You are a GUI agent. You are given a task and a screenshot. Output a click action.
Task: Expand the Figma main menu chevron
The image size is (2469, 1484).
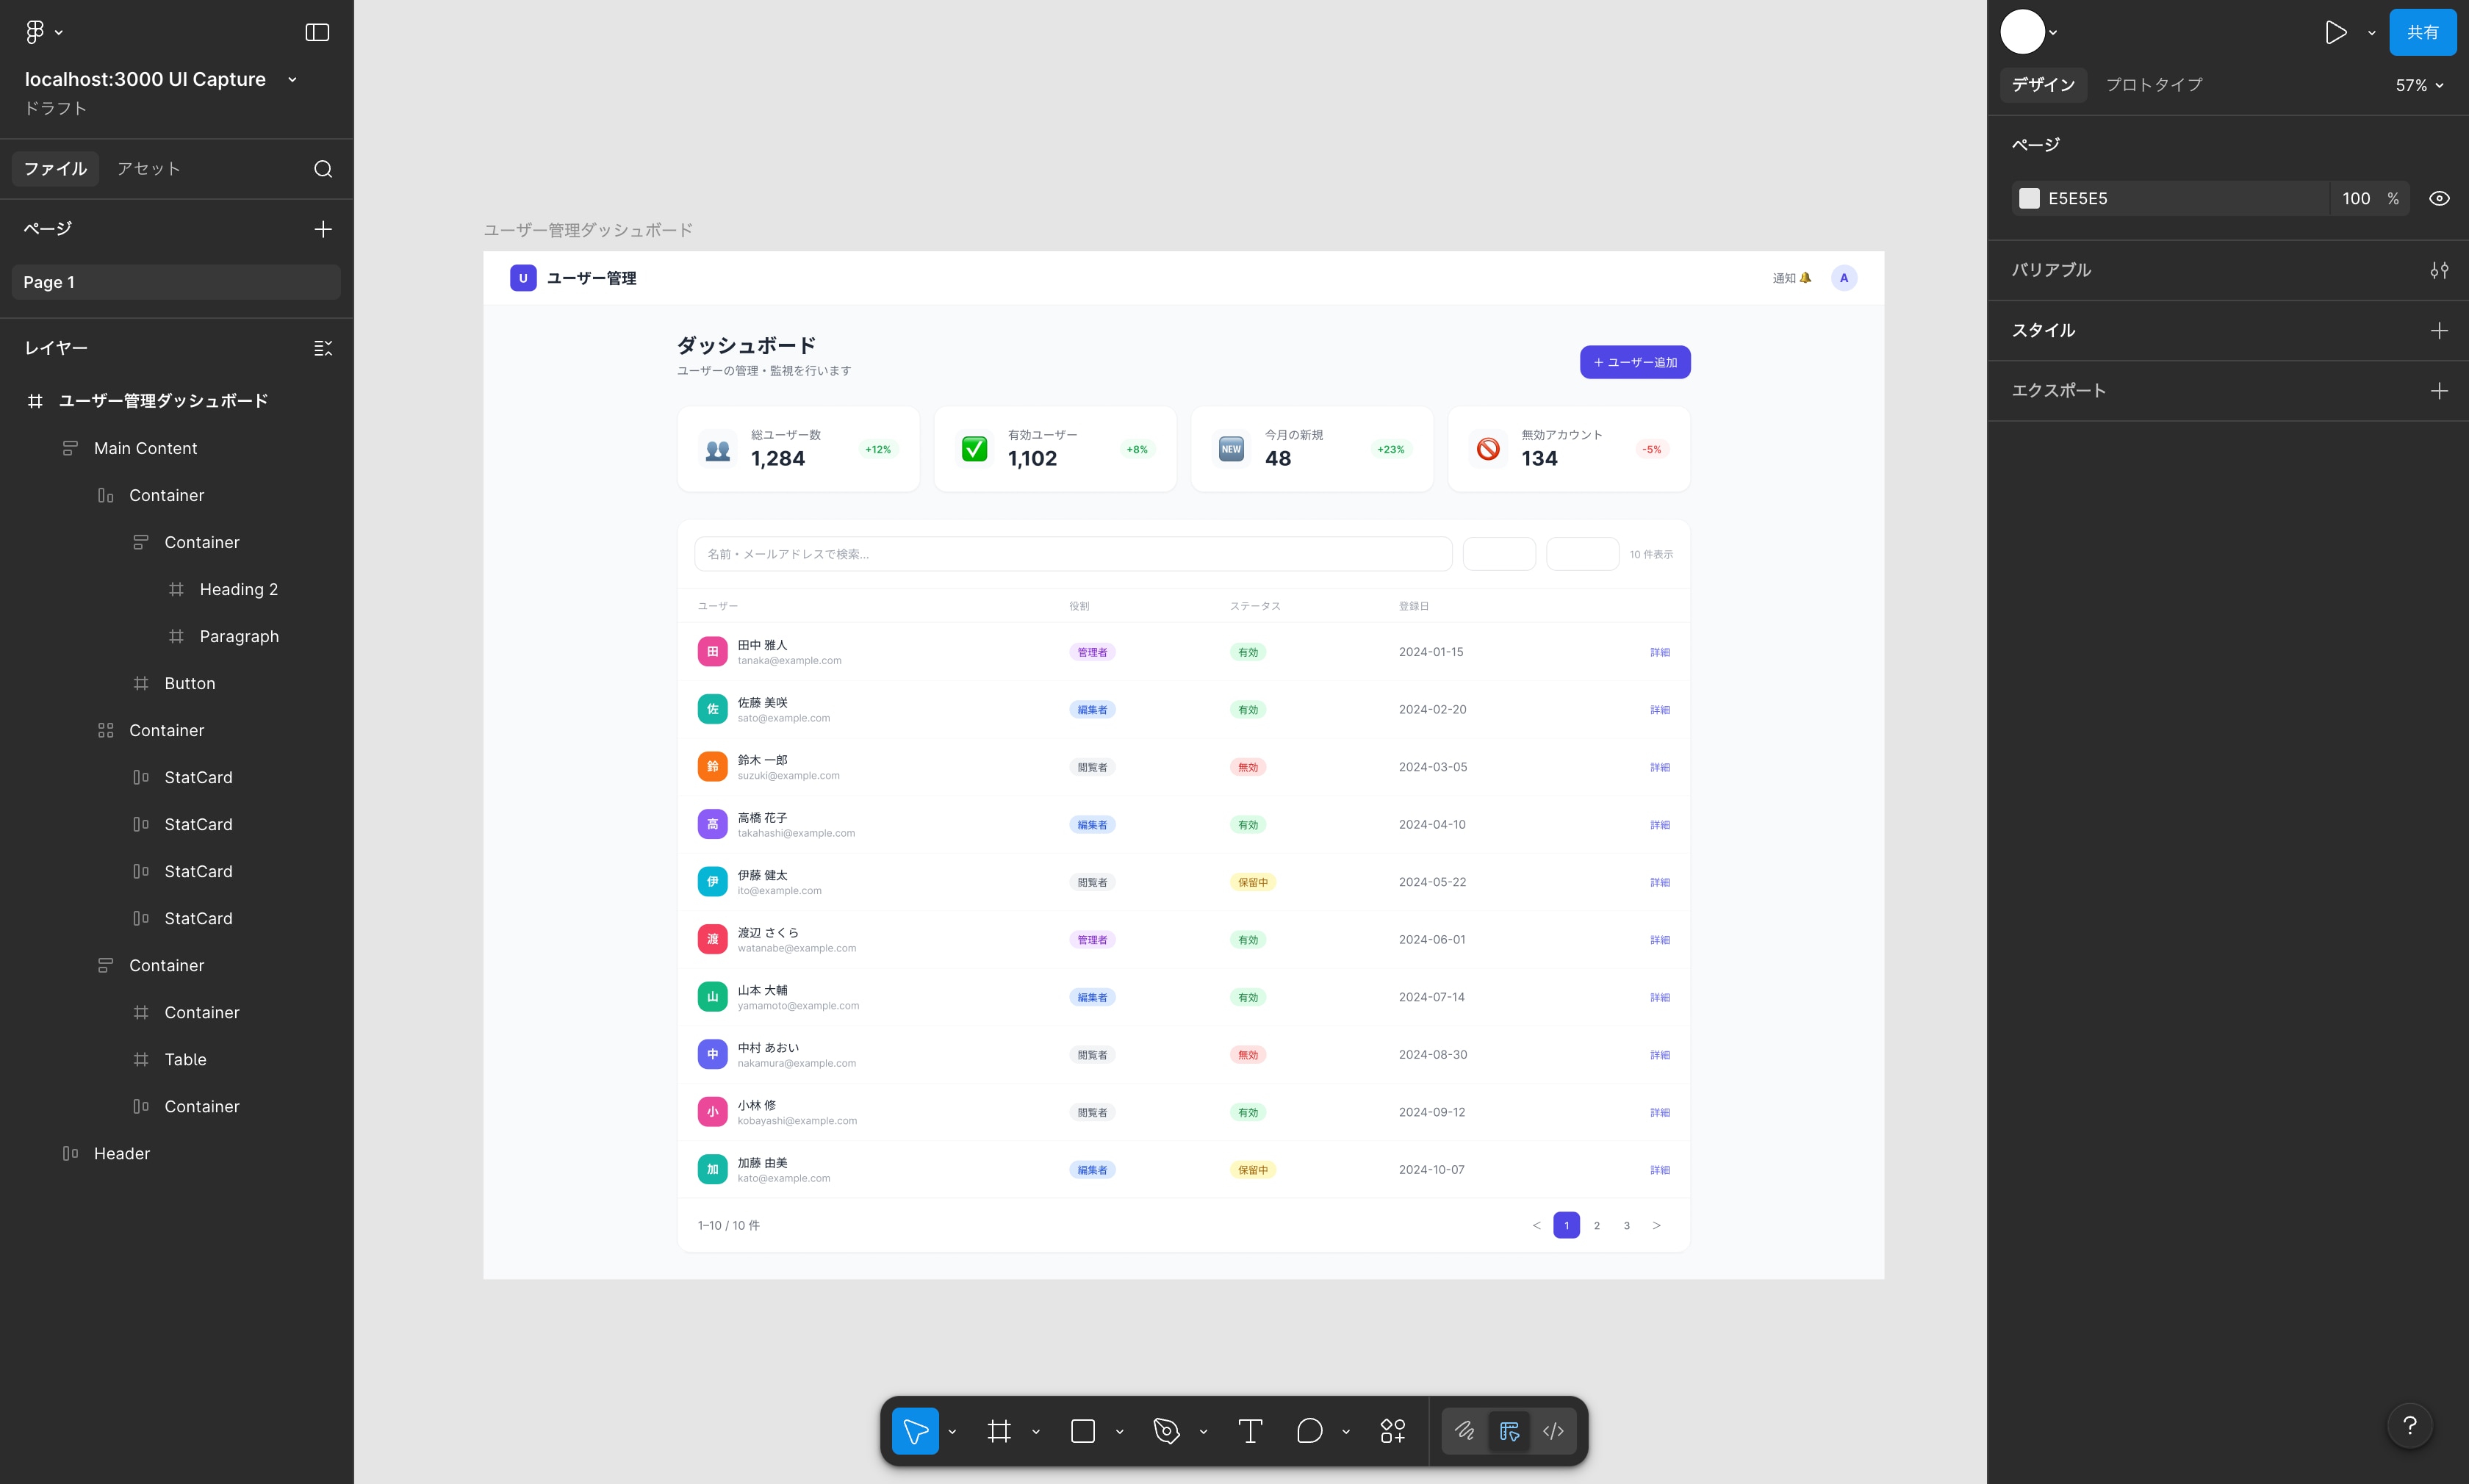[59, 32]
